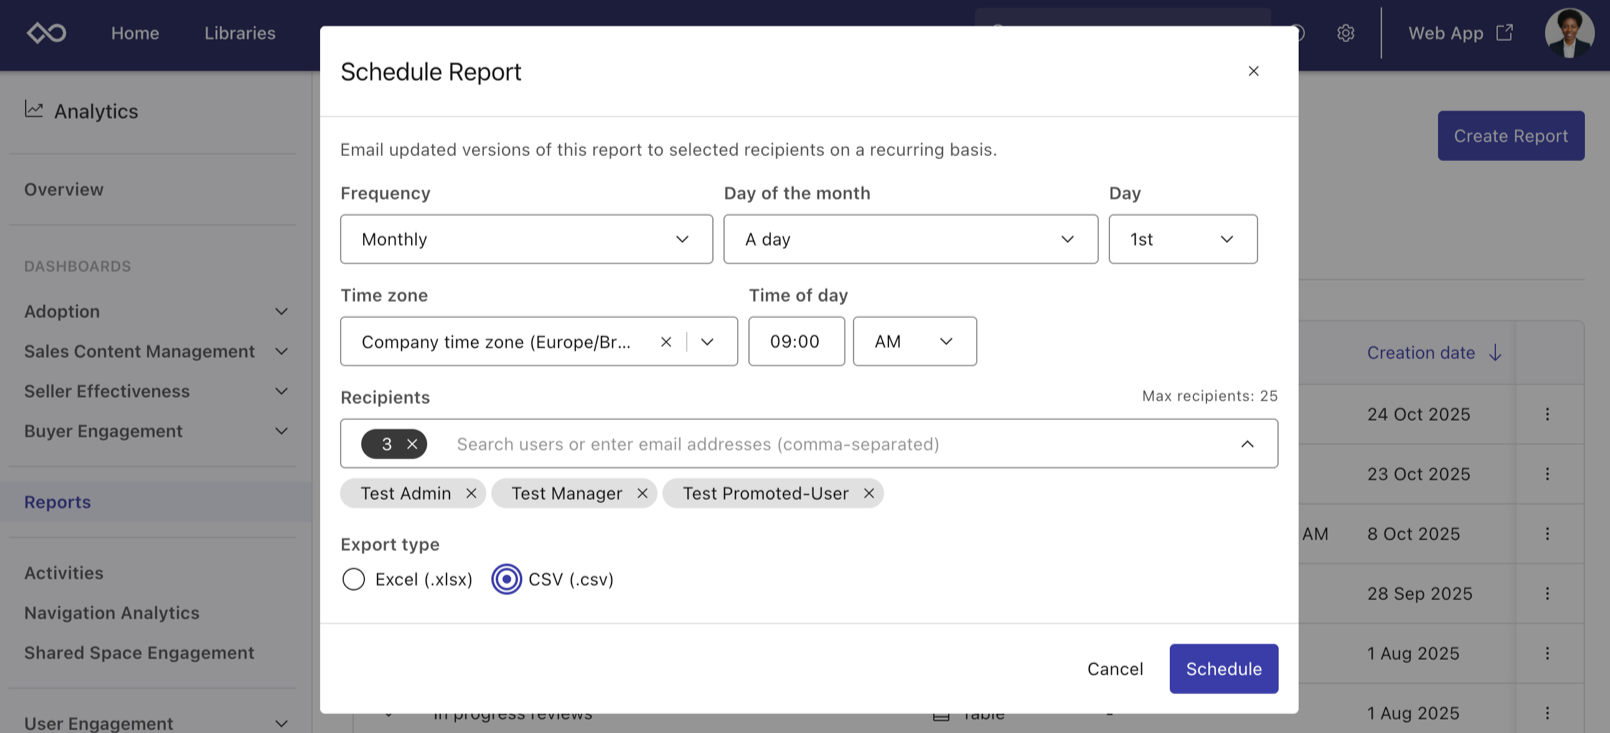Open Web App external link
The width and height of the screenshot is (1610, 733).
[1460, 33]
